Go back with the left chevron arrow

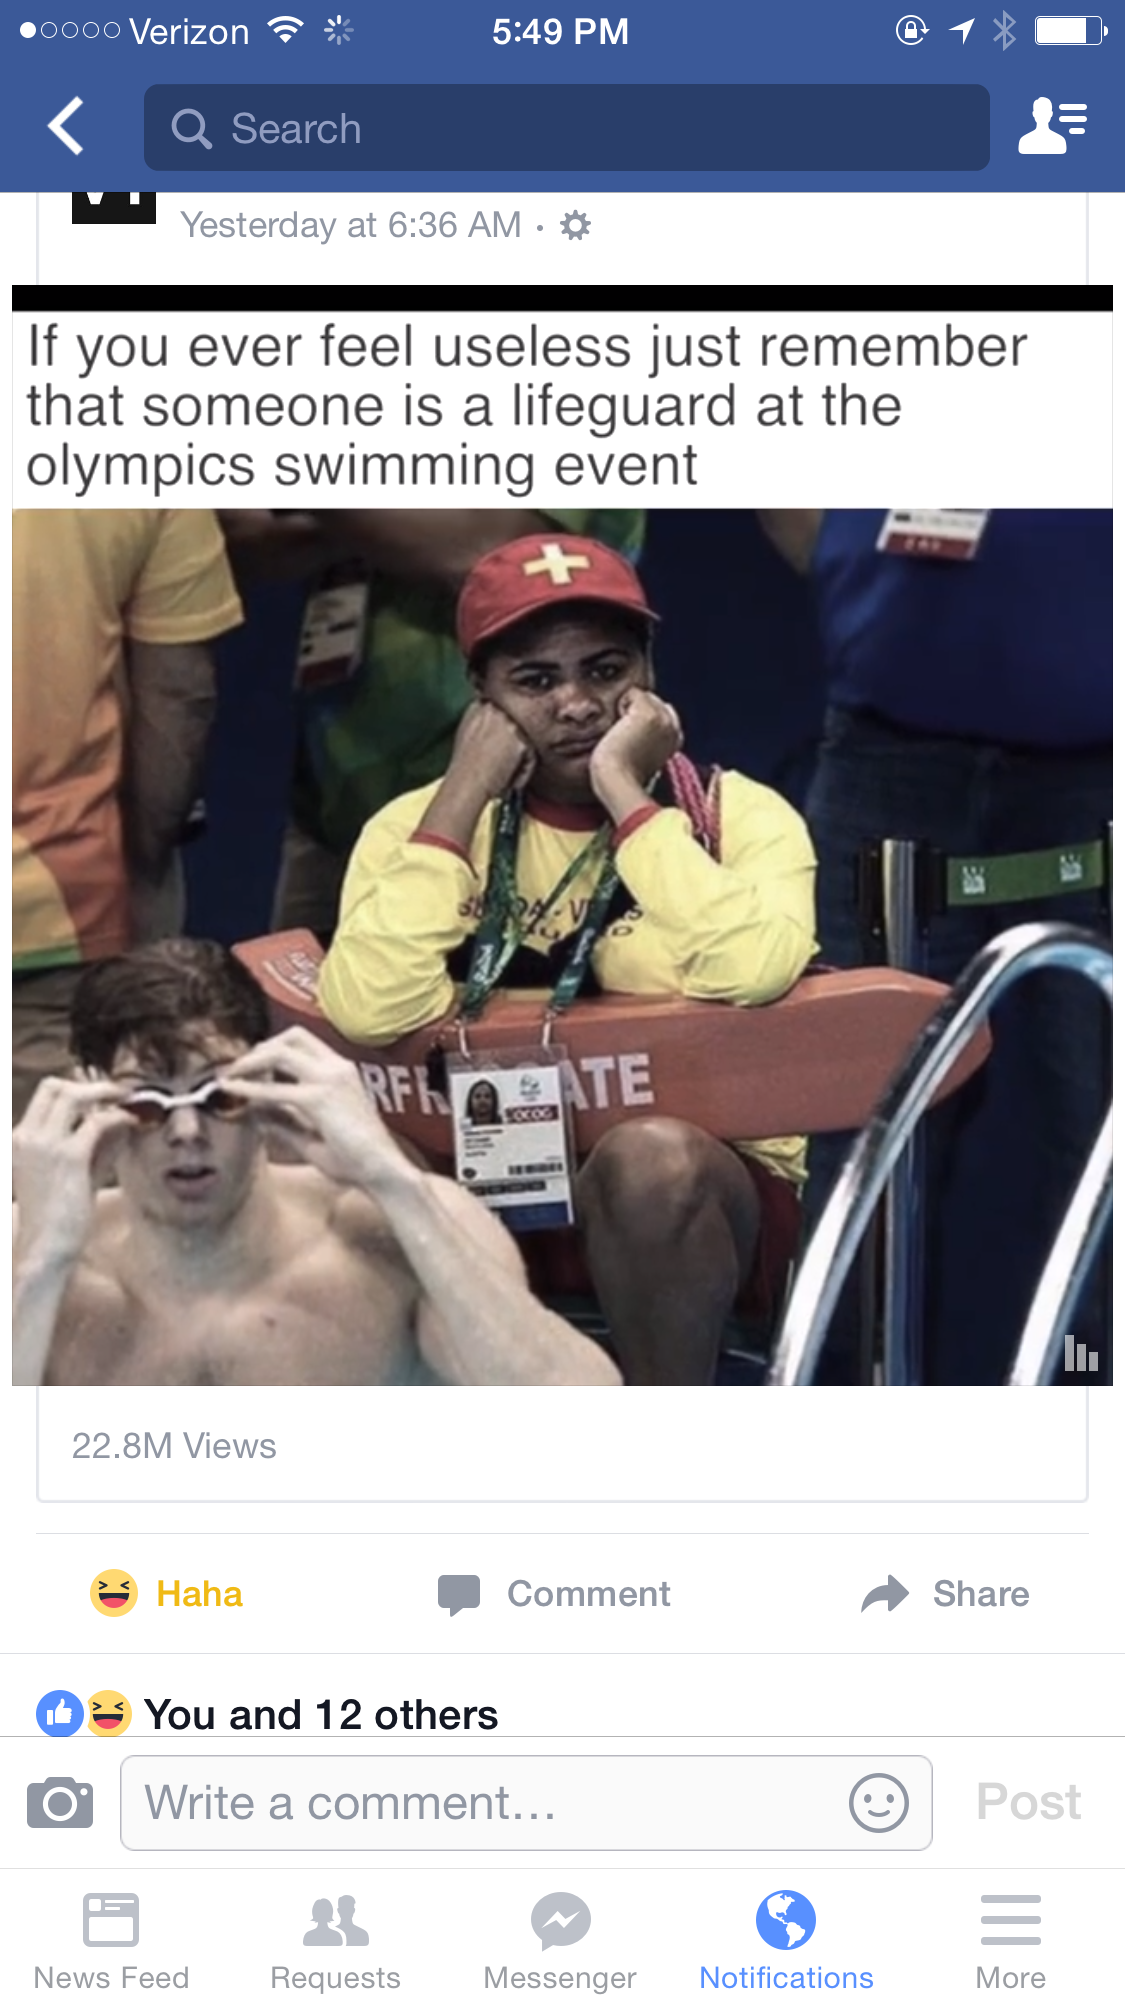pos(66,127)
